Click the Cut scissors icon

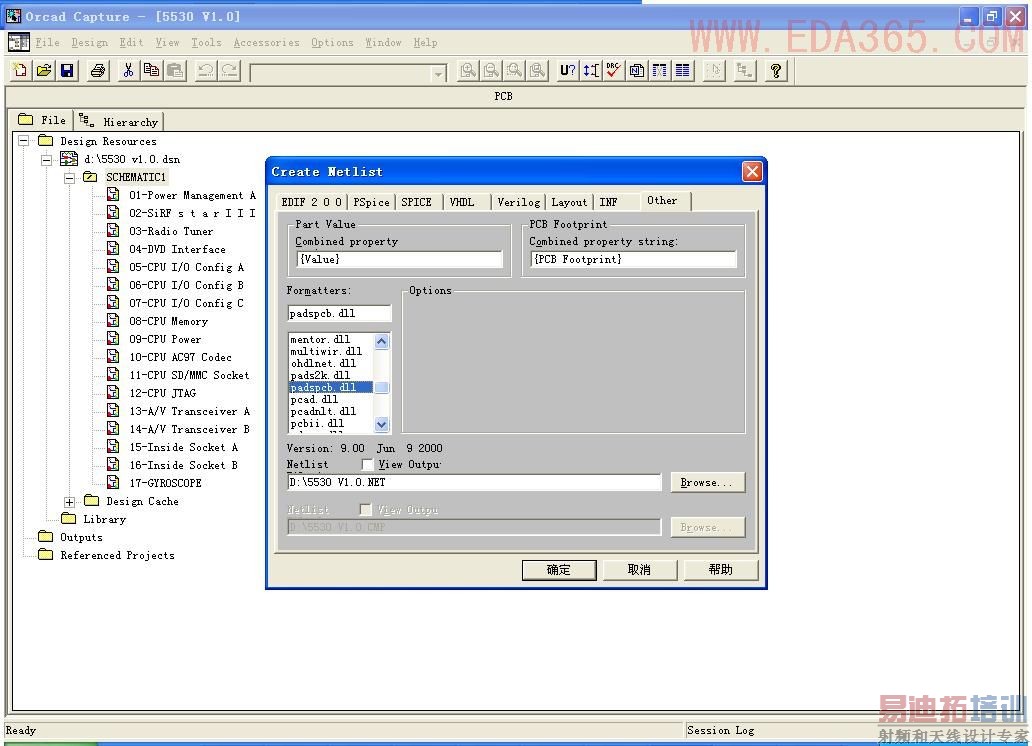pos(128,70)
